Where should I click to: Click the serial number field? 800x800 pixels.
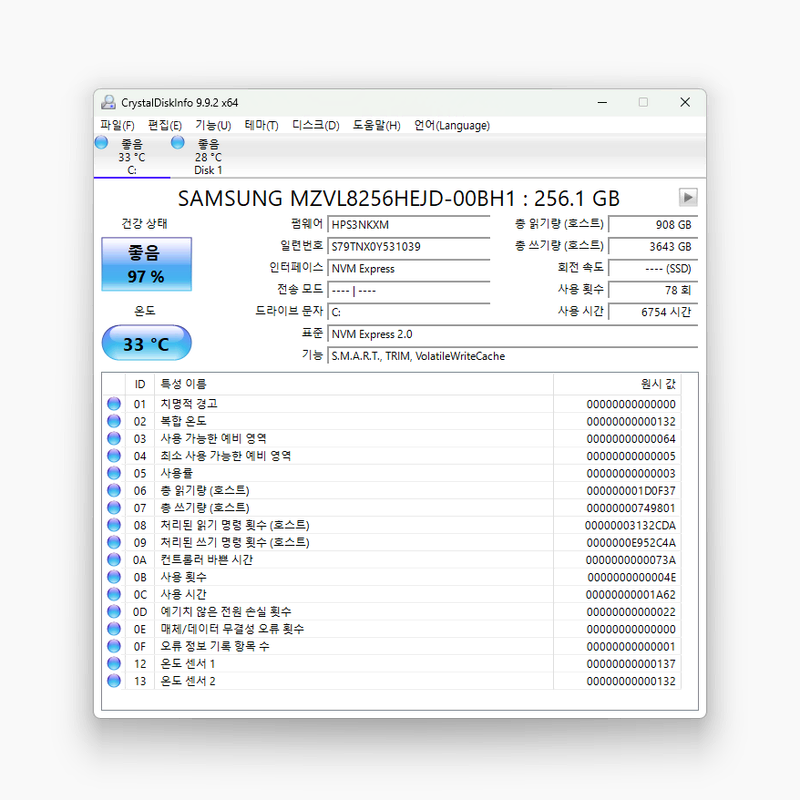409,246
